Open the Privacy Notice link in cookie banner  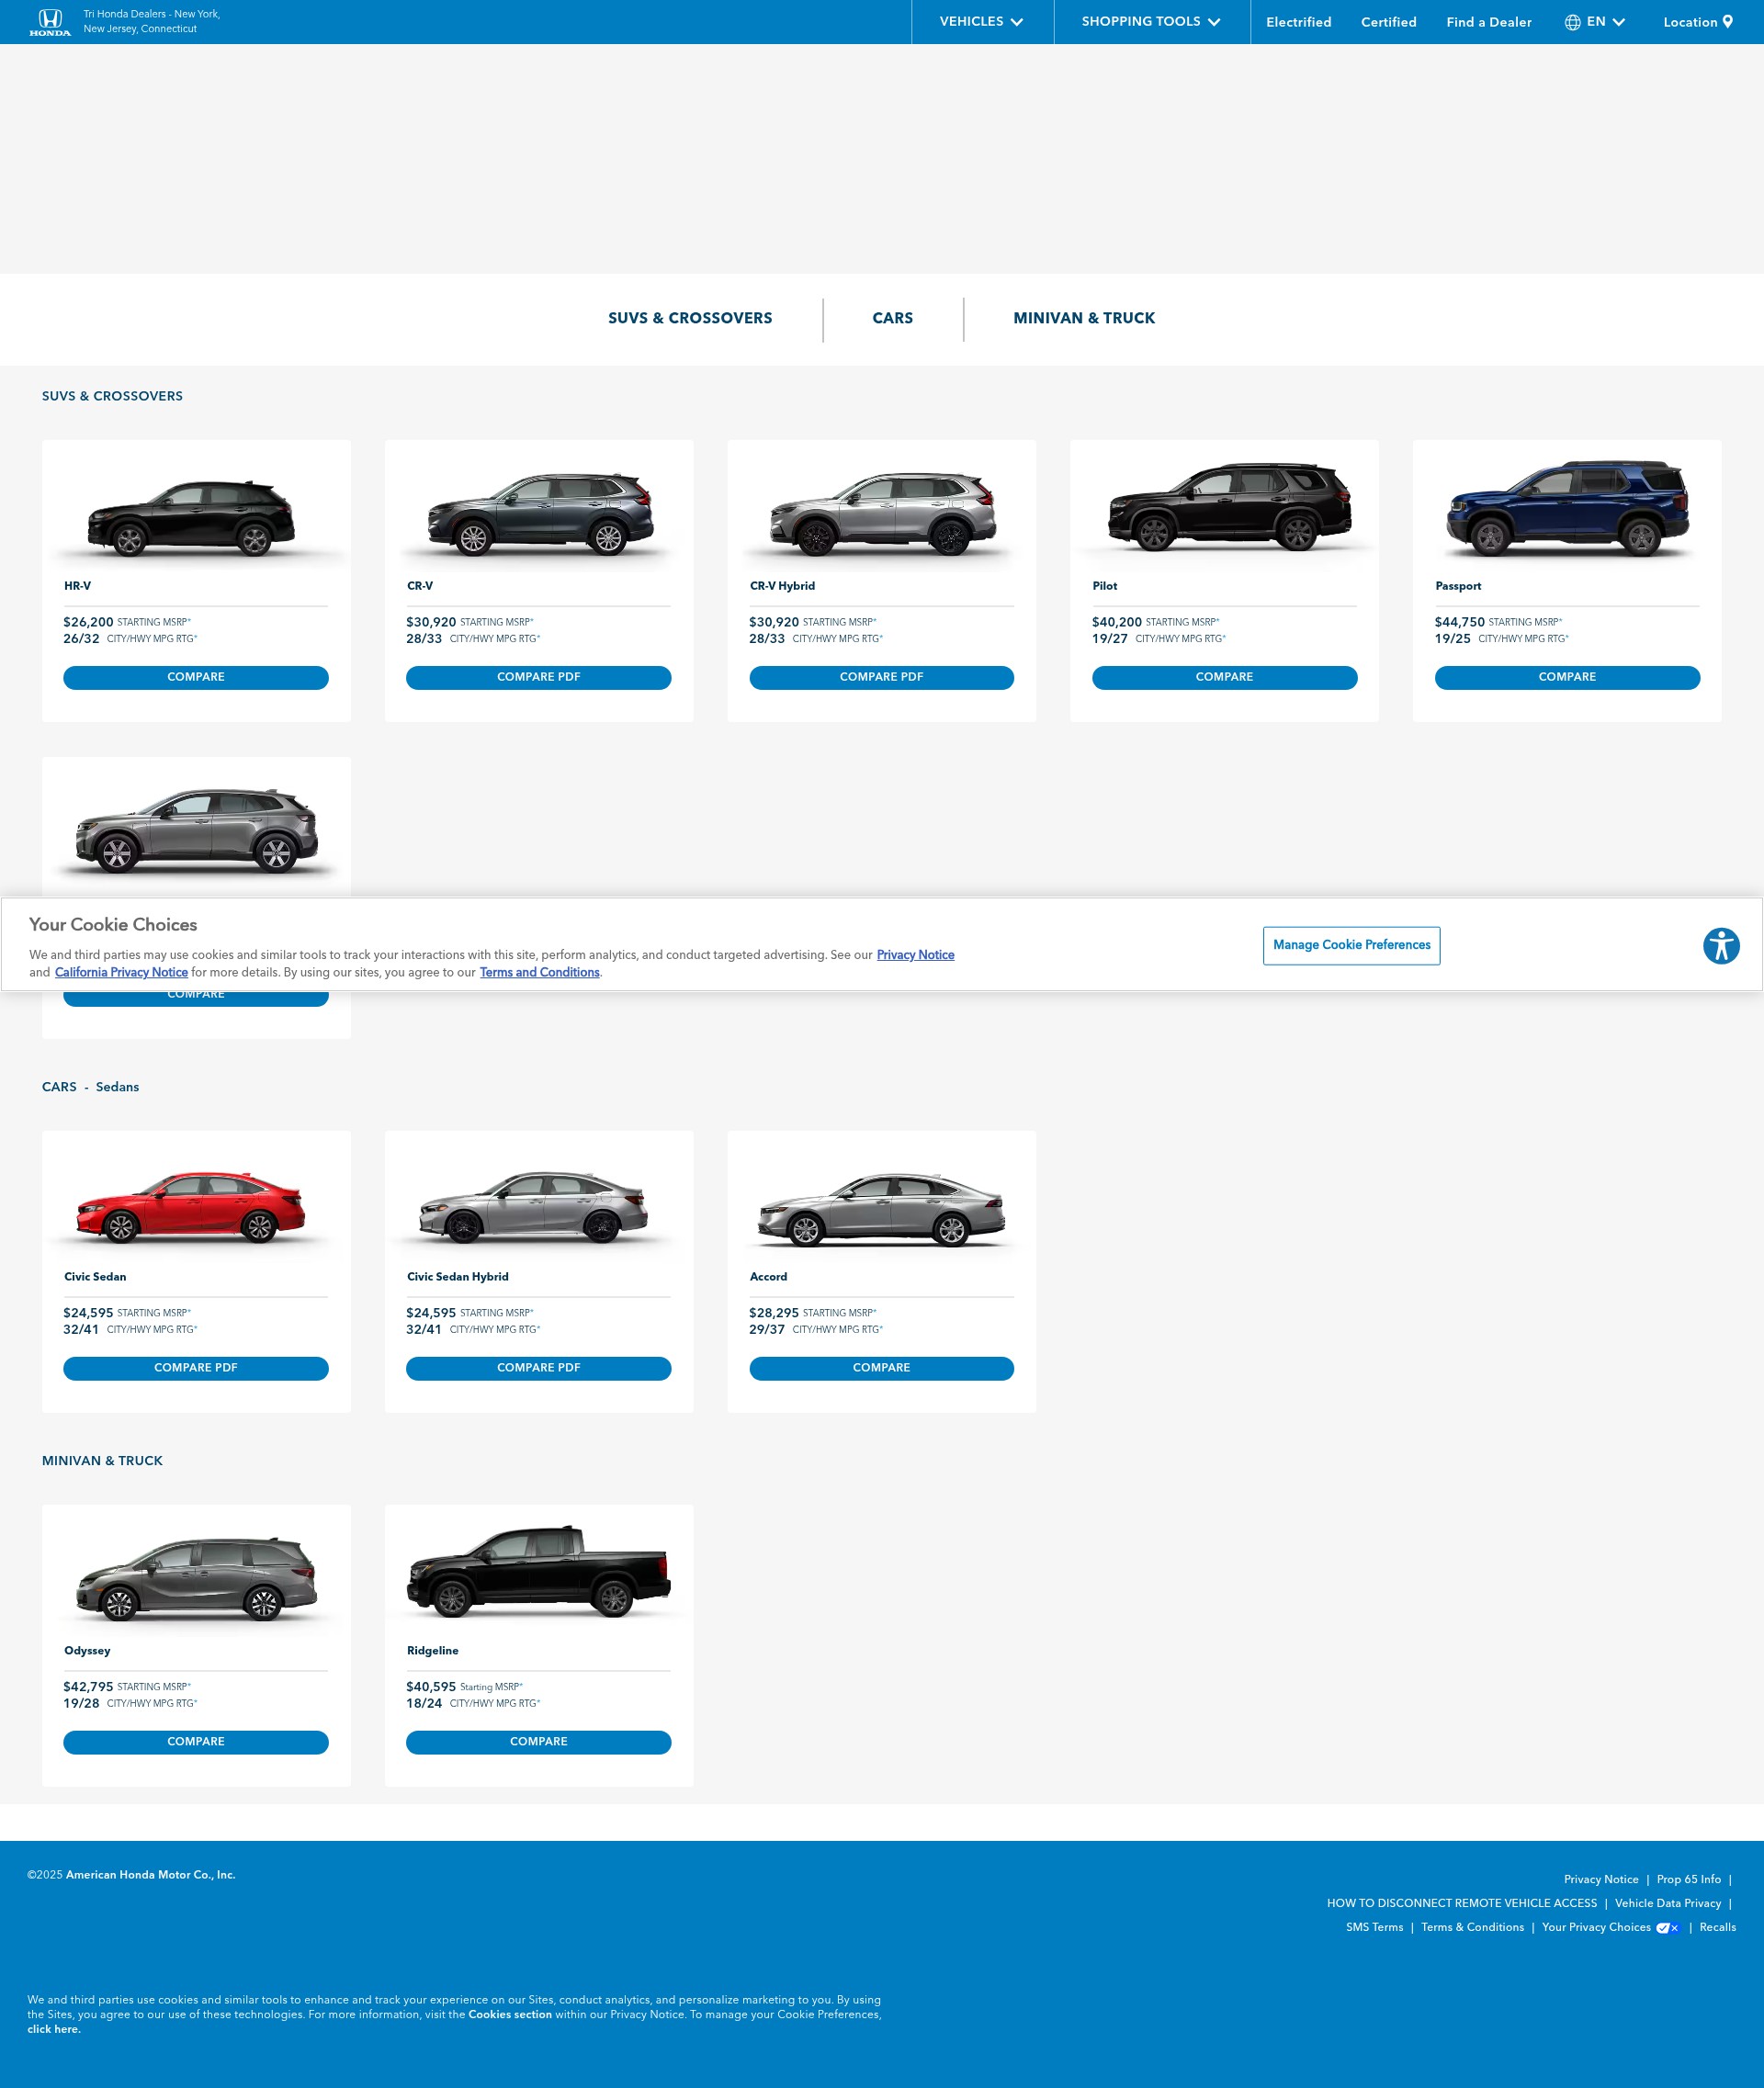pos(915,955)
